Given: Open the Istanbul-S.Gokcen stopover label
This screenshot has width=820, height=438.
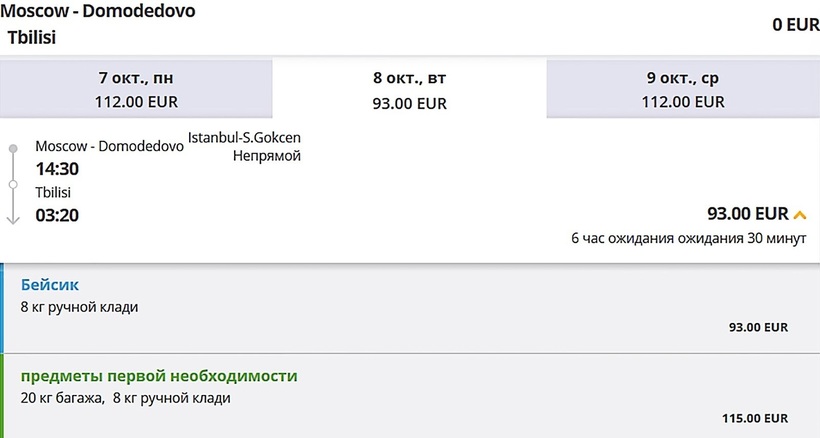Looking at the screenshot, I should [244, 137].
